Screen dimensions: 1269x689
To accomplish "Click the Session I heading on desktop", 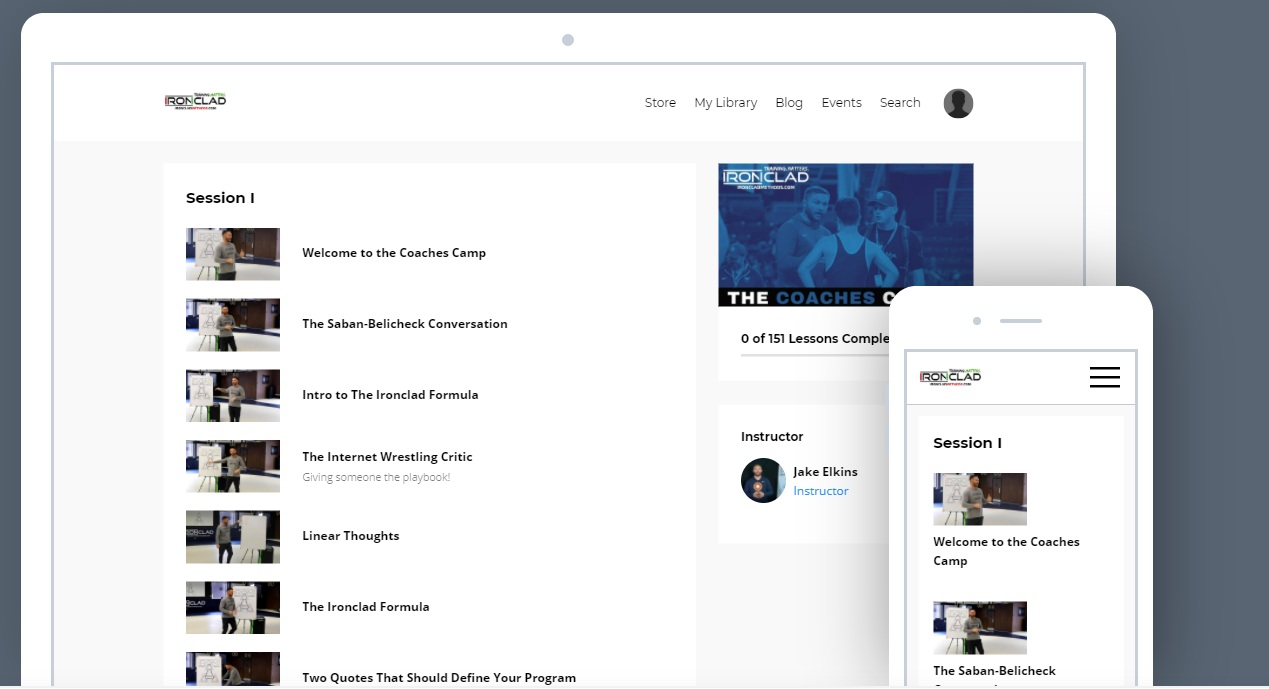I will [220, 198].
